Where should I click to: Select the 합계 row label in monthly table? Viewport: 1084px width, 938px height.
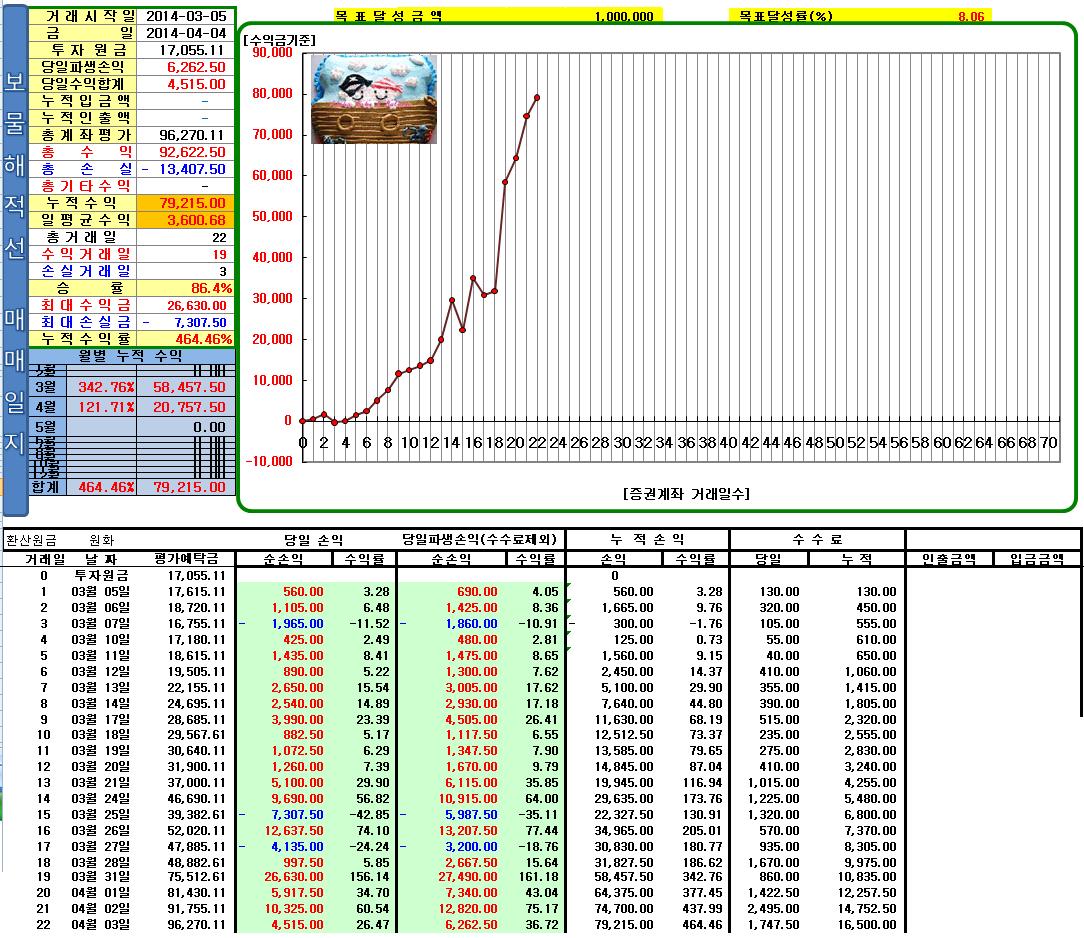[46, 487]
